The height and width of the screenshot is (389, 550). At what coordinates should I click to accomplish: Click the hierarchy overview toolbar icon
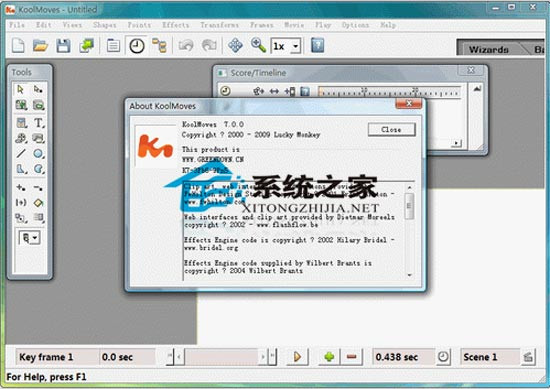(160, 46)
